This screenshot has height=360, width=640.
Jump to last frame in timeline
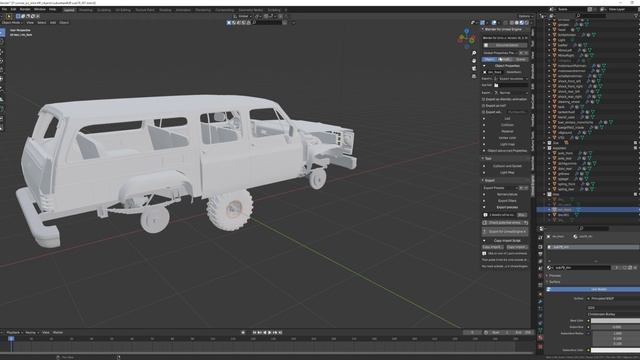pos(280,333)
